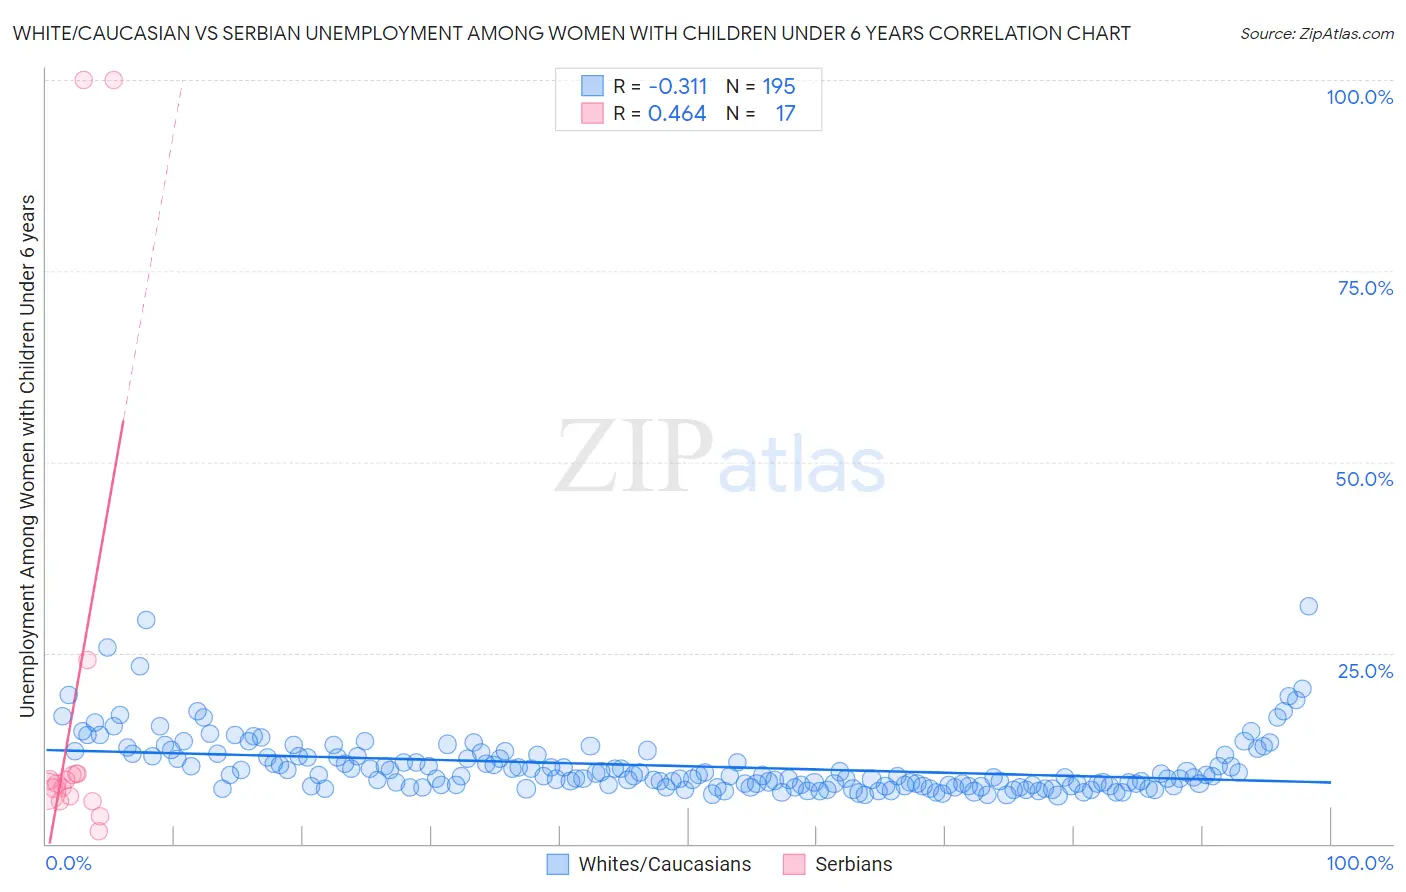1406x892 pixels.
Task: Open the Source: ZipAtlas.com link
Action: 1317,33
